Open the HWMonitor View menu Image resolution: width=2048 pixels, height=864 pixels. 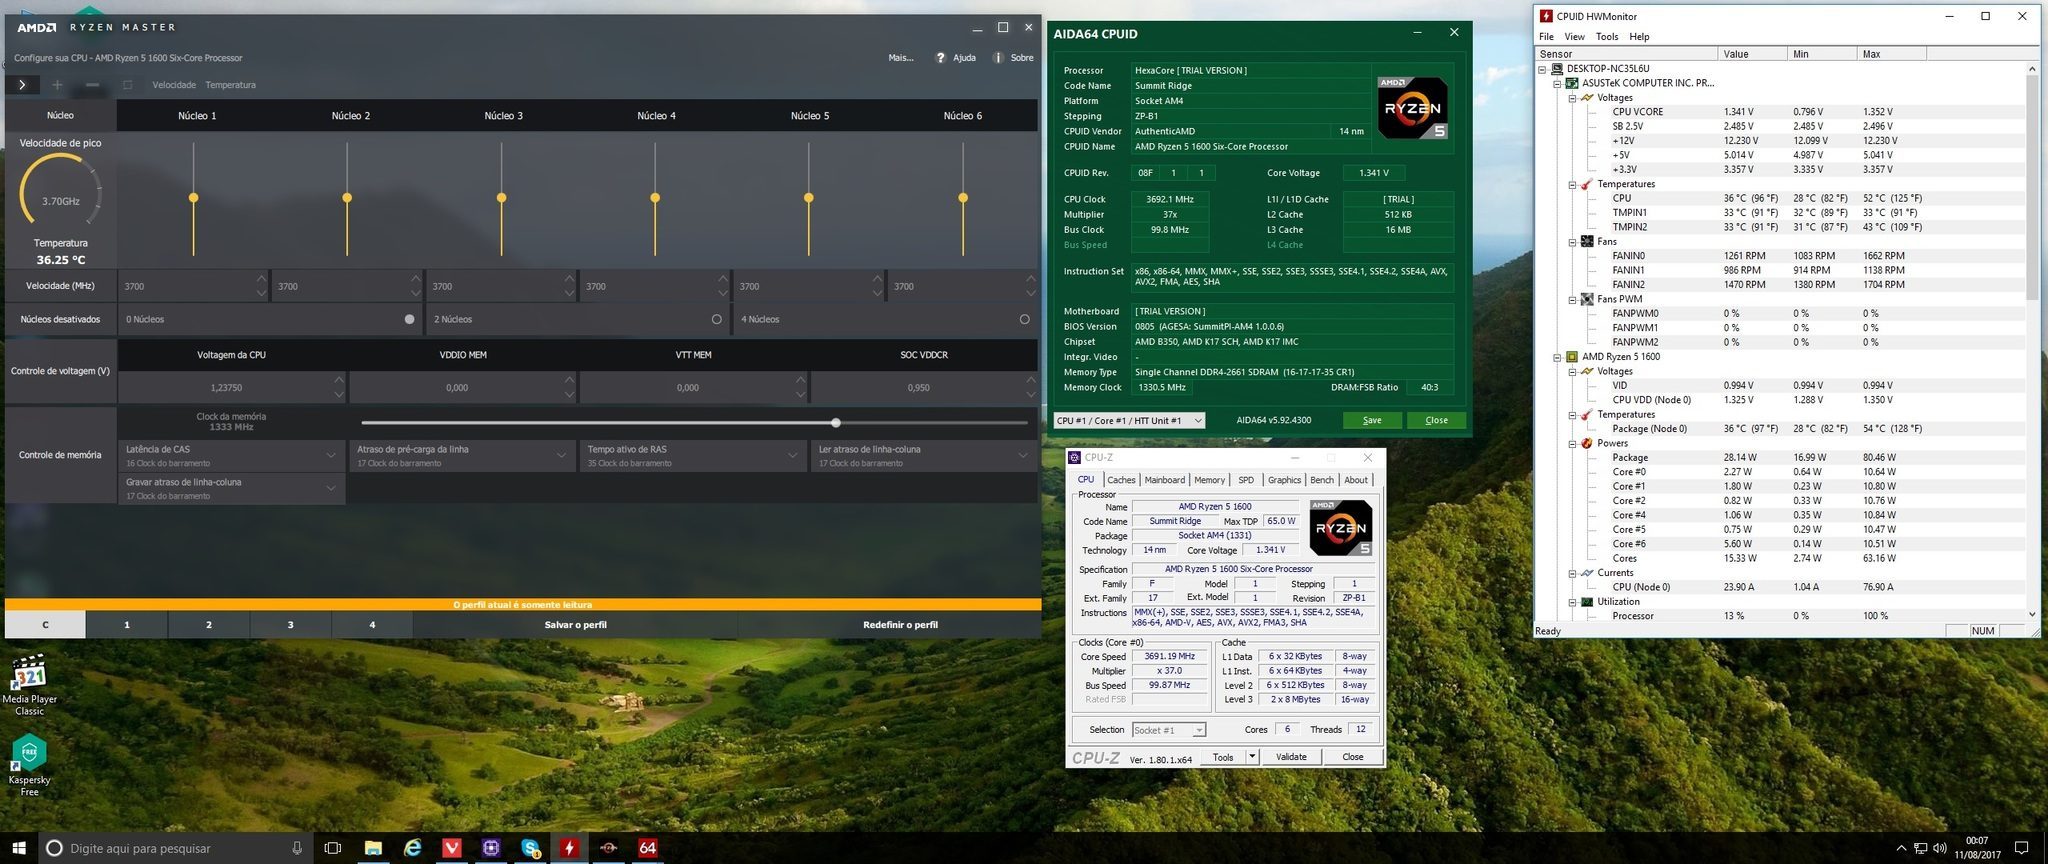[1574, 37]
